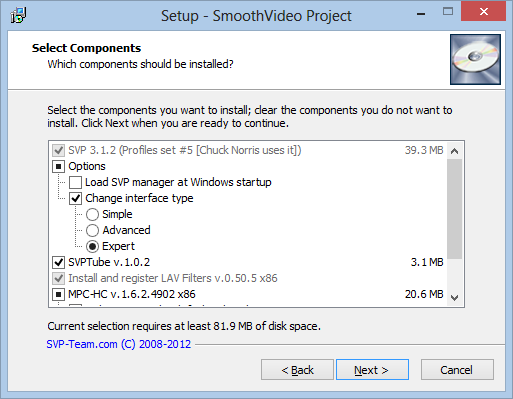Screen dimensions: 513x399
Task: Select the Simple interface radio button
Action: 92,214
